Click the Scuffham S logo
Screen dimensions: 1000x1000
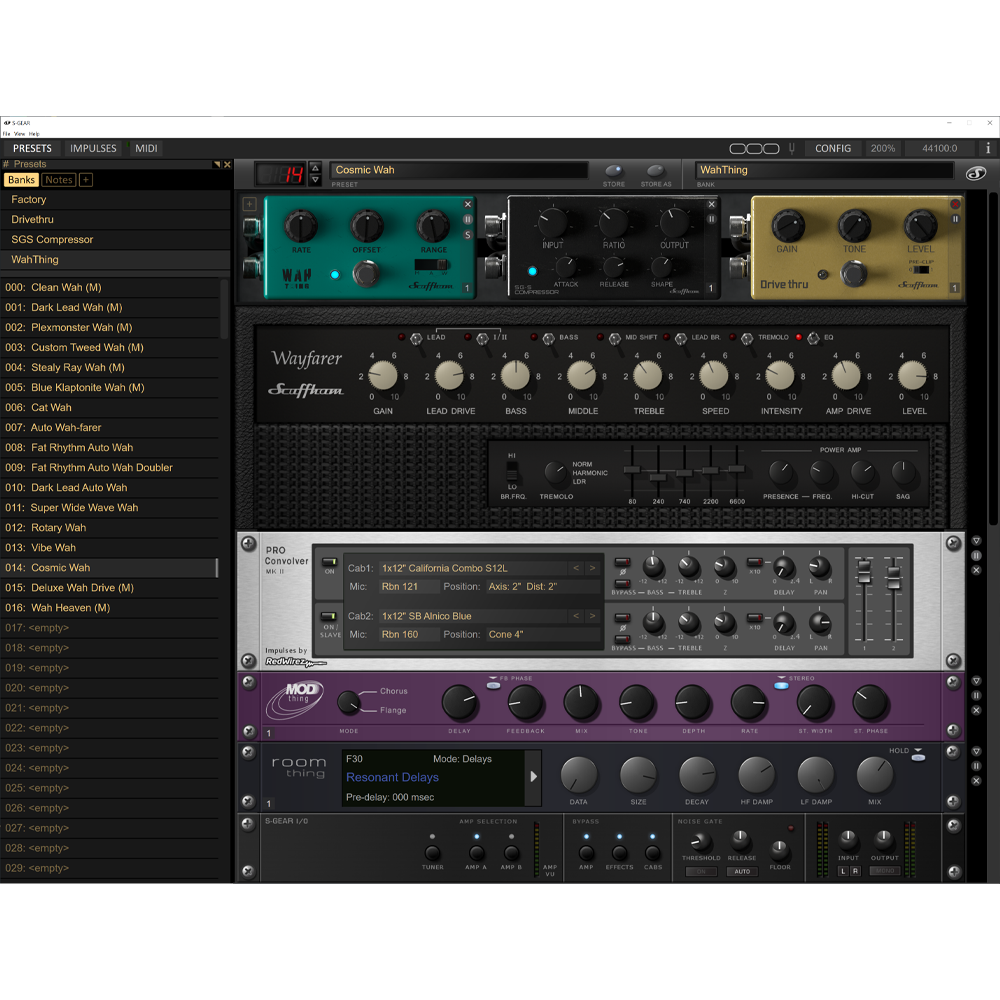[976, 173]
